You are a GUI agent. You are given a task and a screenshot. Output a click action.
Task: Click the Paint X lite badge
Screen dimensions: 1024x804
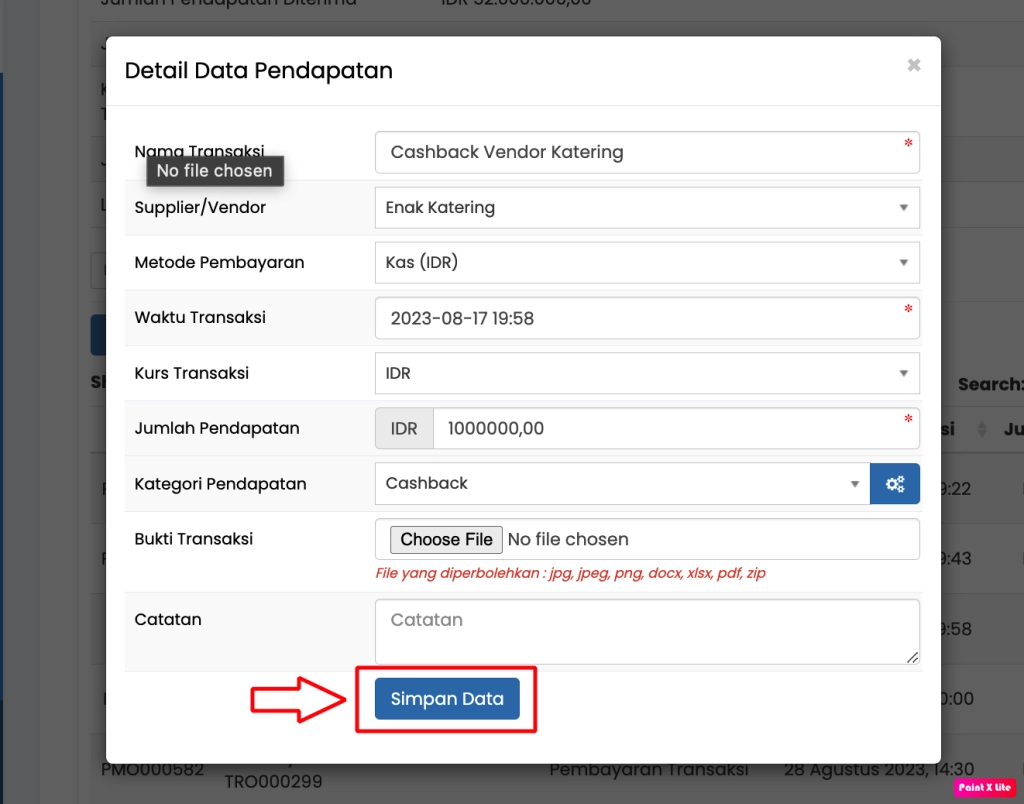click(984, 787)
